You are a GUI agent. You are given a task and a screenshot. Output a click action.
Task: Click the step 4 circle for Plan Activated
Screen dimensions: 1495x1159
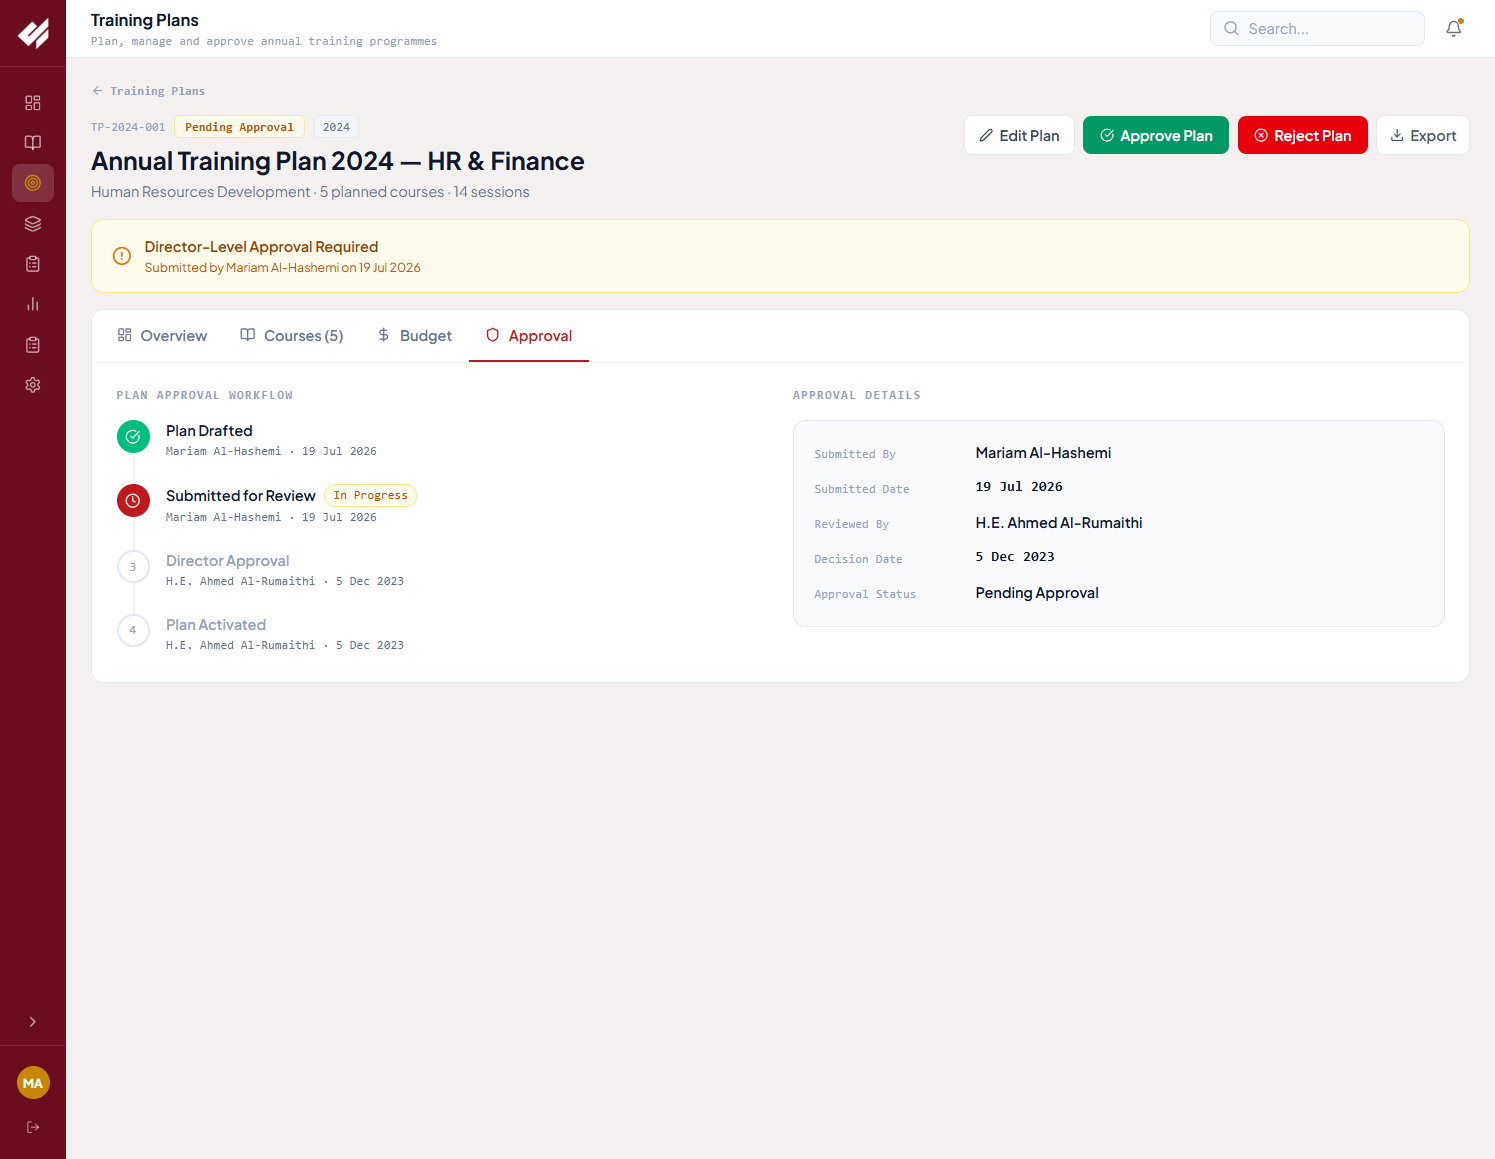click(133, 631)
